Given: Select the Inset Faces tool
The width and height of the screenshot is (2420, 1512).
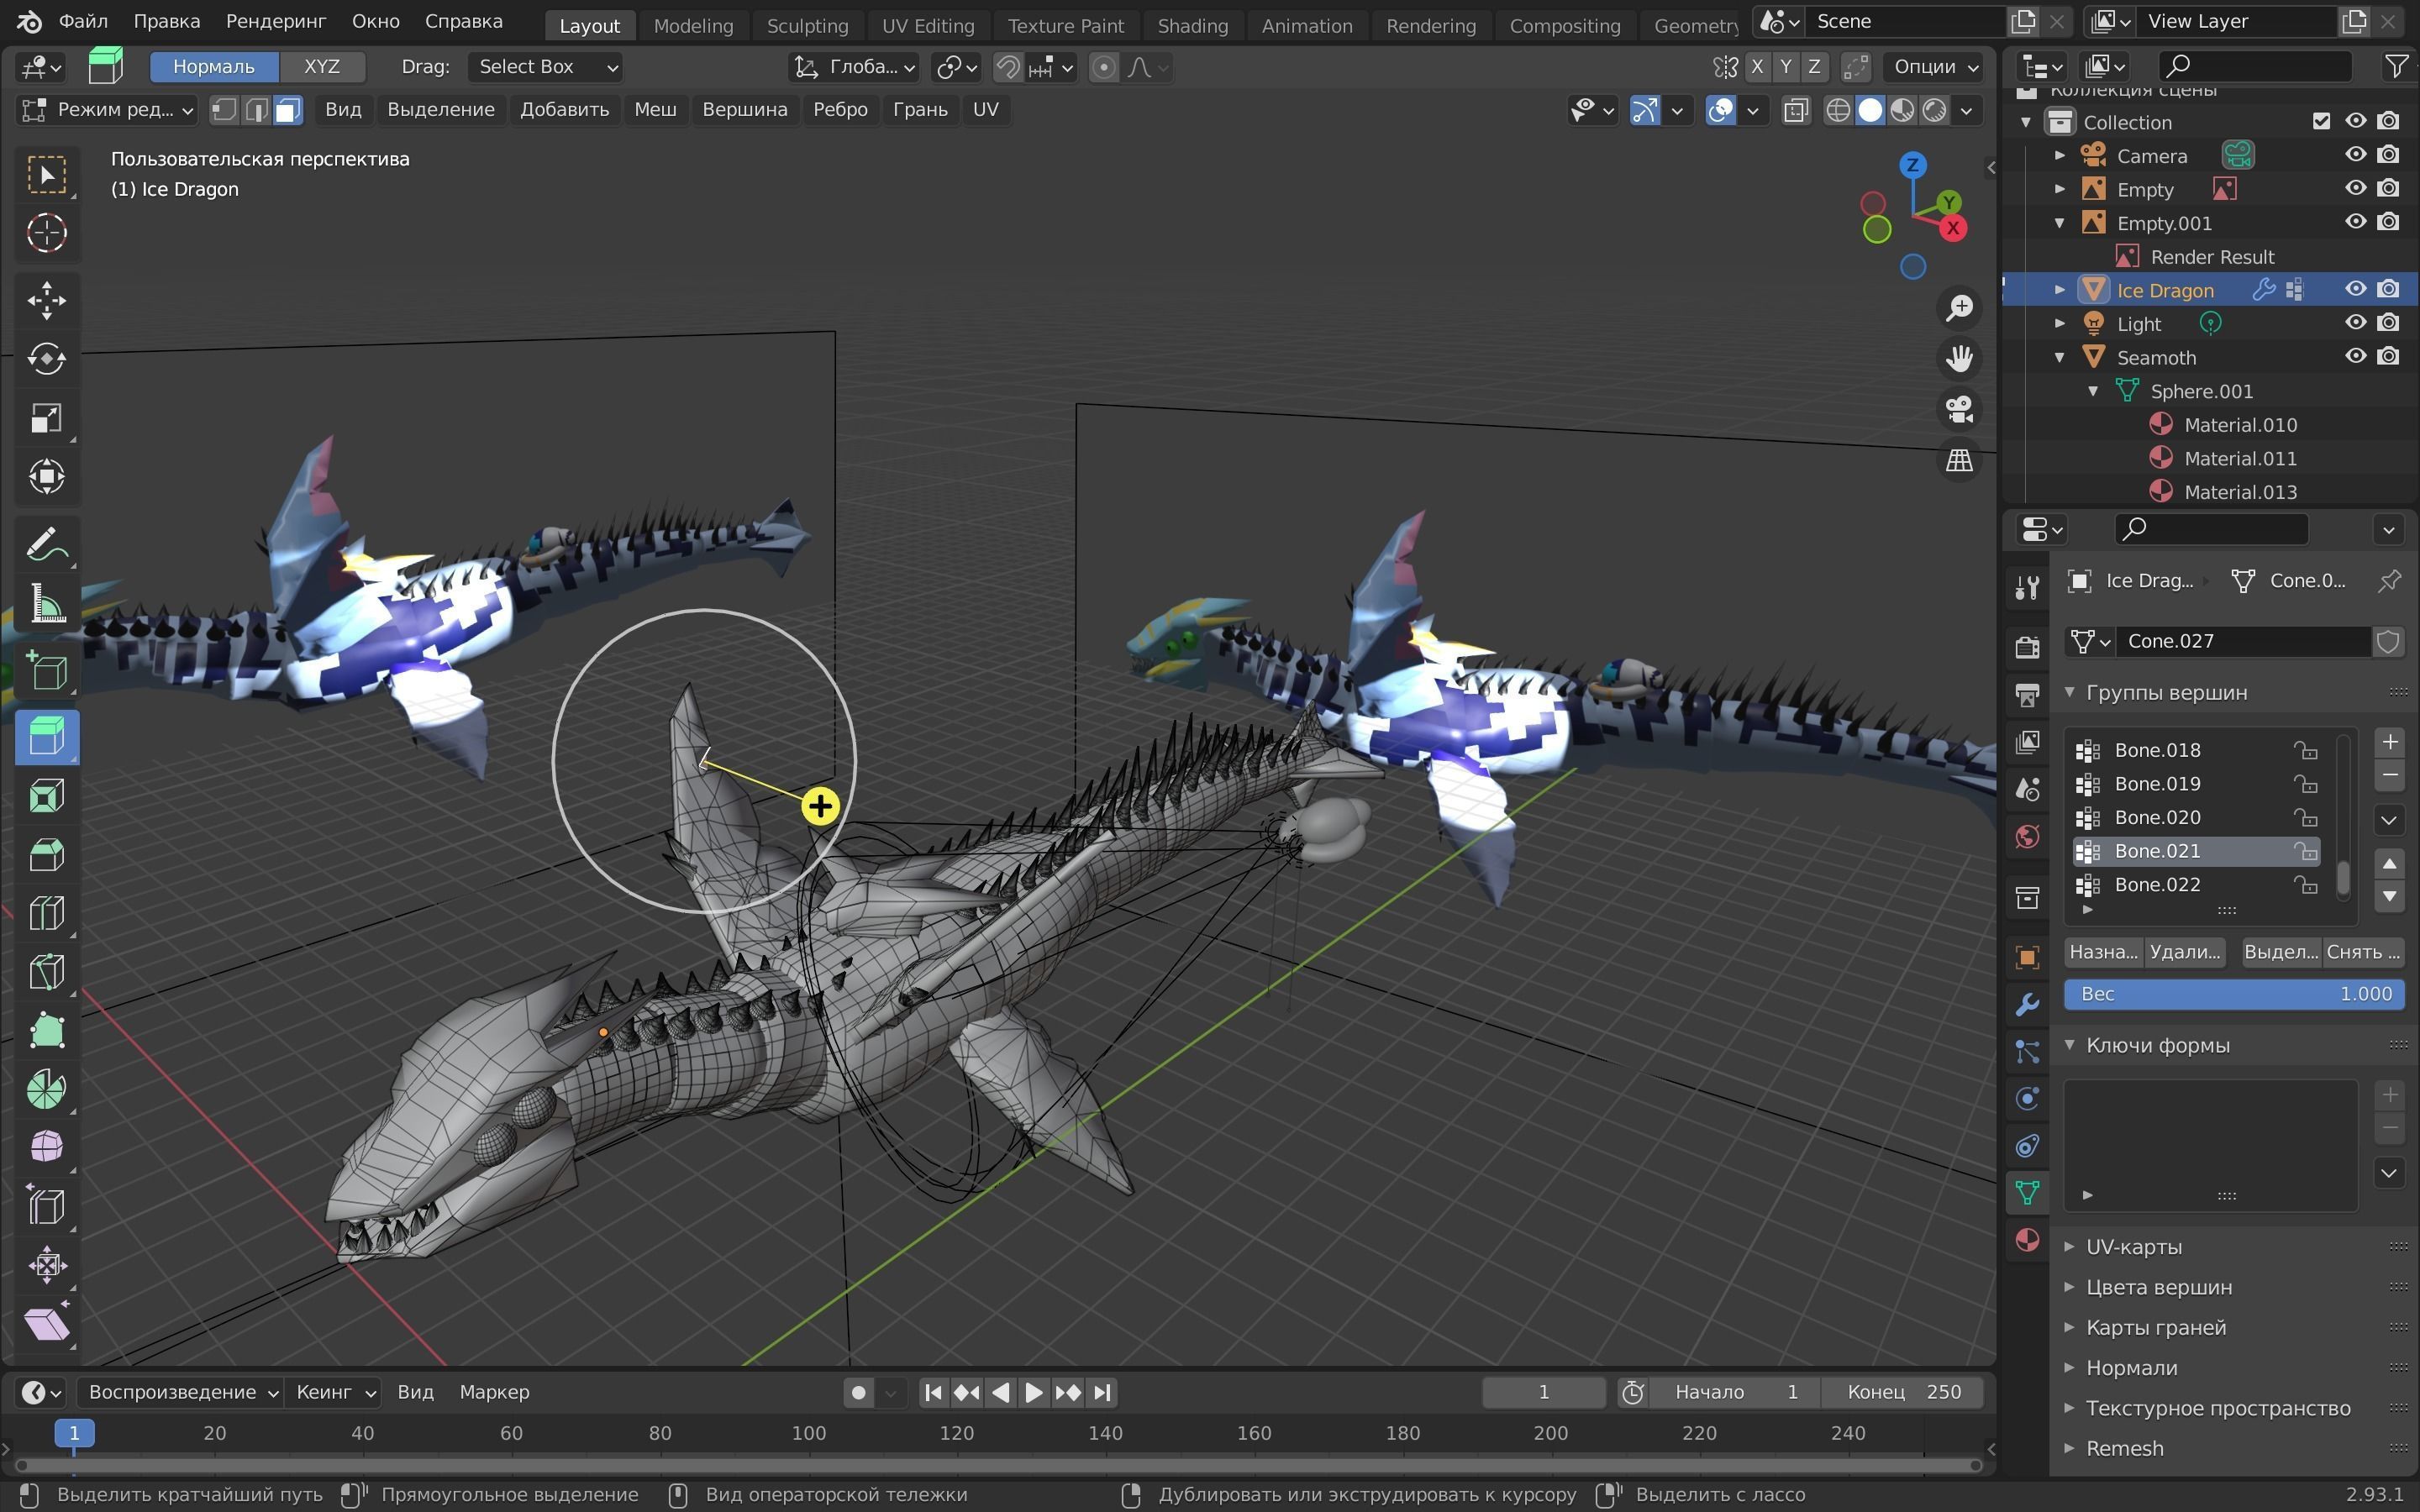Looking at the screenshot, I should [x=46, y=797].
